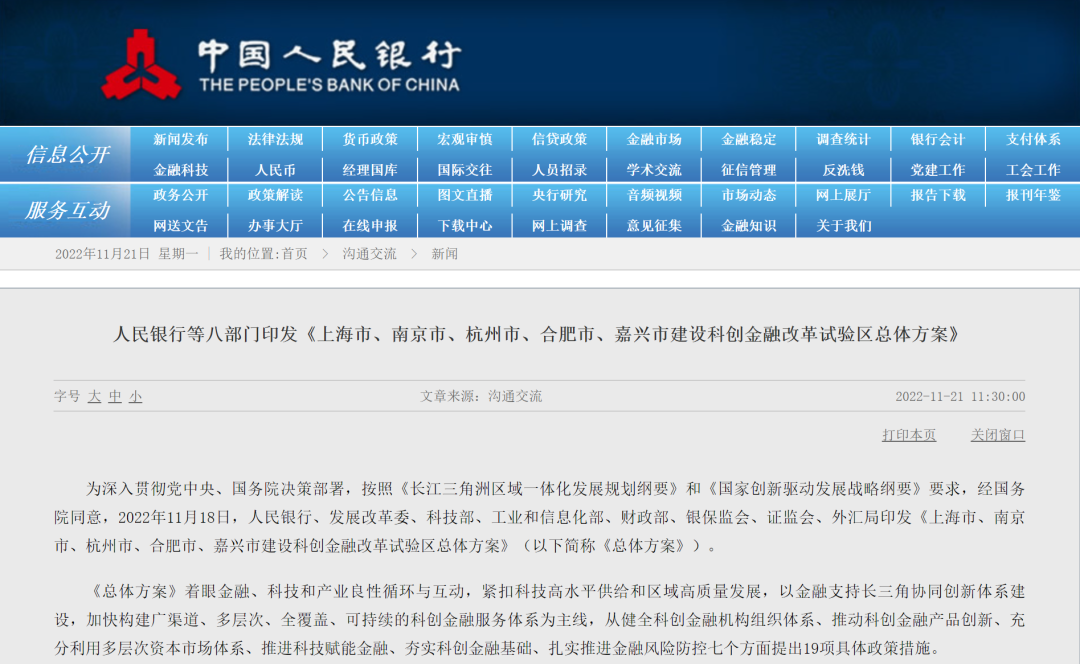Viewport: 1080px width, 664px height.
Task: Open the 新闻发布 menu item
Action: 181,140
